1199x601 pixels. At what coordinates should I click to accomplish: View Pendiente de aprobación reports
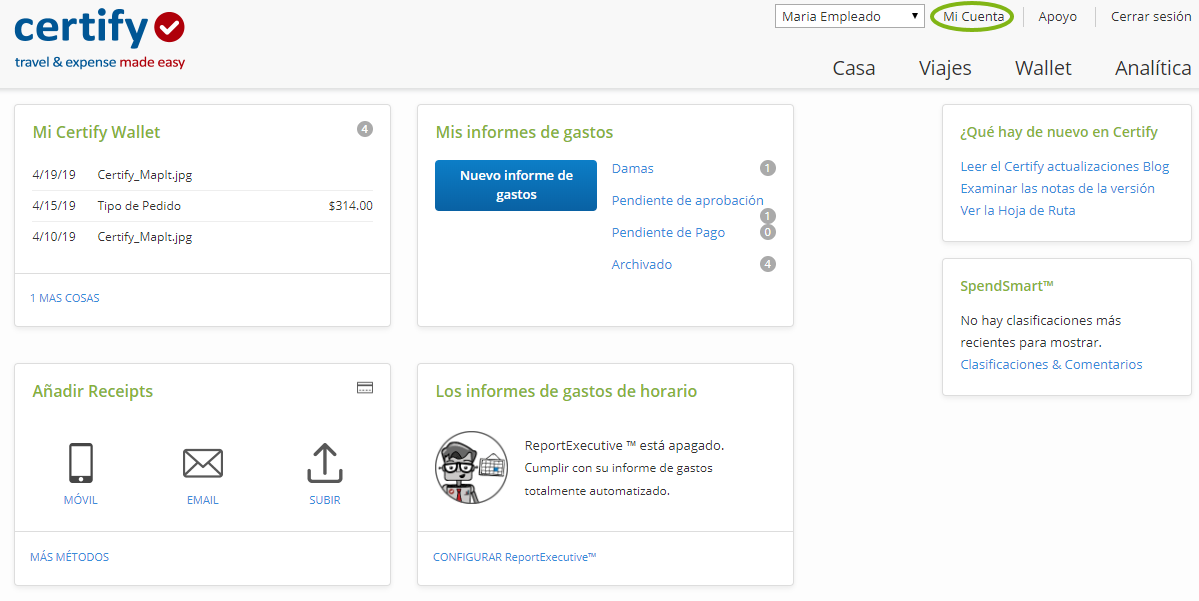687,200
